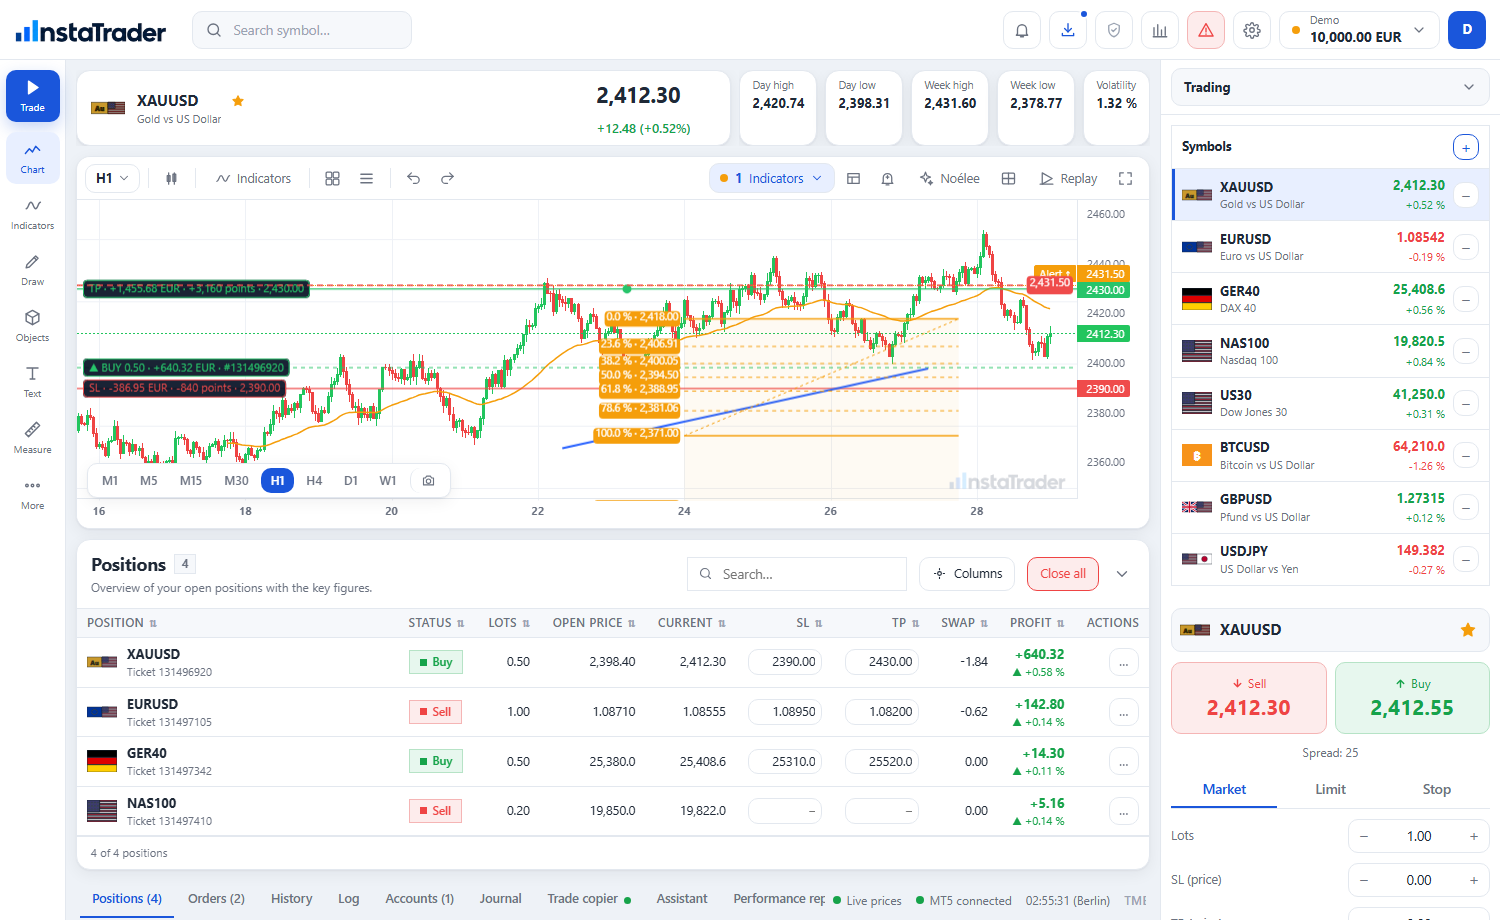The width and height of the screenshot is (1500, 920).
Task: Switch to the Orders (2) tab
Action: click(x=216, y=898)
